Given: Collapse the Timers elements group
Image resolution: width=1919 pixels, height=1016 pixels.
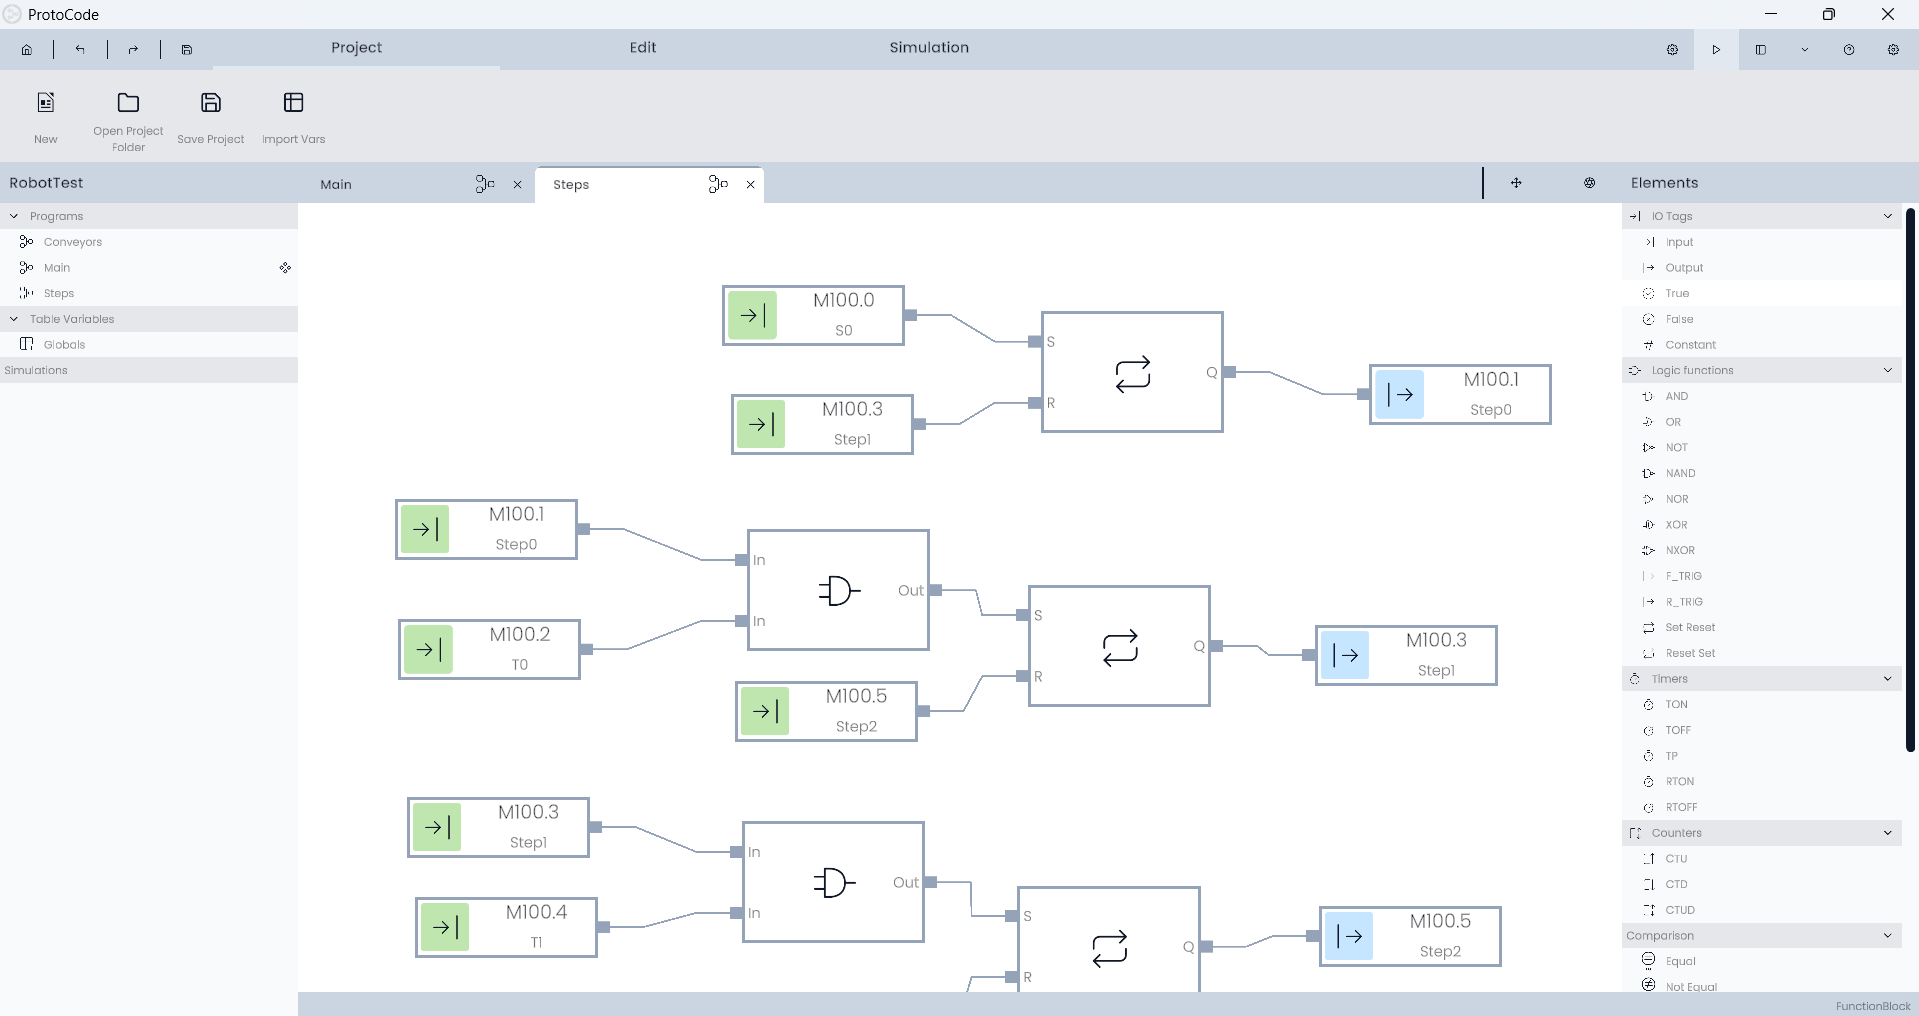Looking at the screenshot, I should [1887, 679].
